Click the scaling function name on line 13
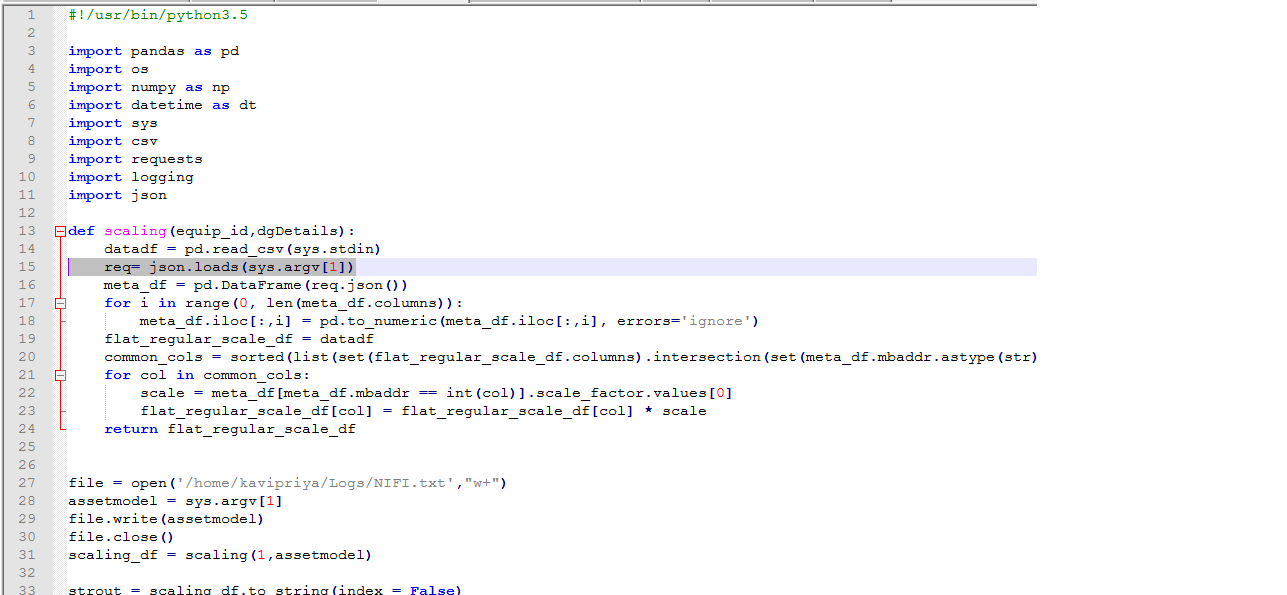Viewport: 1287px width, 595px height. (135, 230)
